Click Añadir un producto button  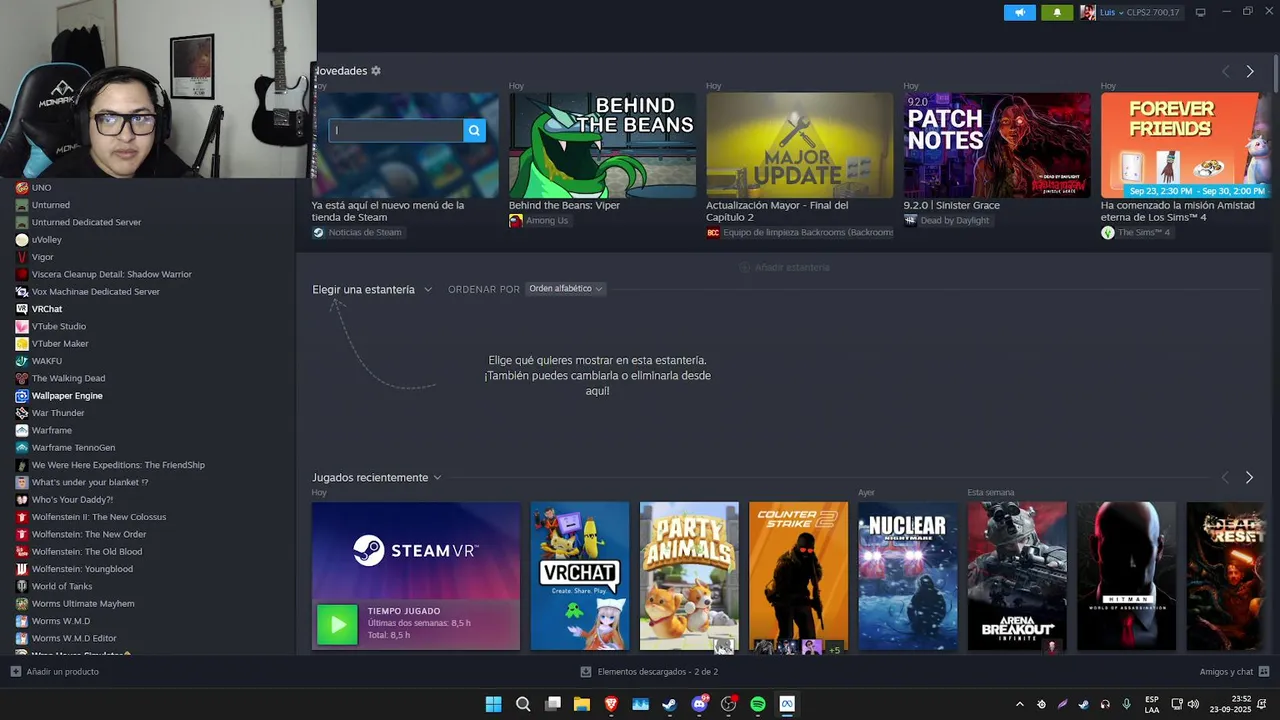55,672
